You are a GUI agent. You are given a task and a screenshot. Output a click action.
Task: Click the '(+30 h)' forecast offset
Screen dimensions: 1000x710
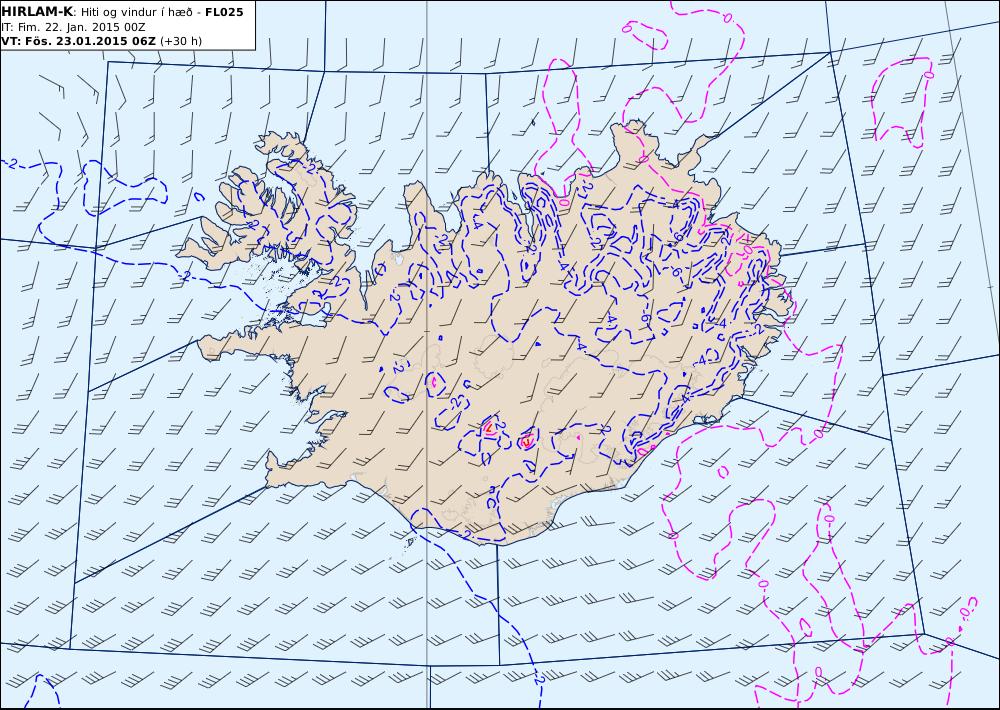tap(180, 41)
